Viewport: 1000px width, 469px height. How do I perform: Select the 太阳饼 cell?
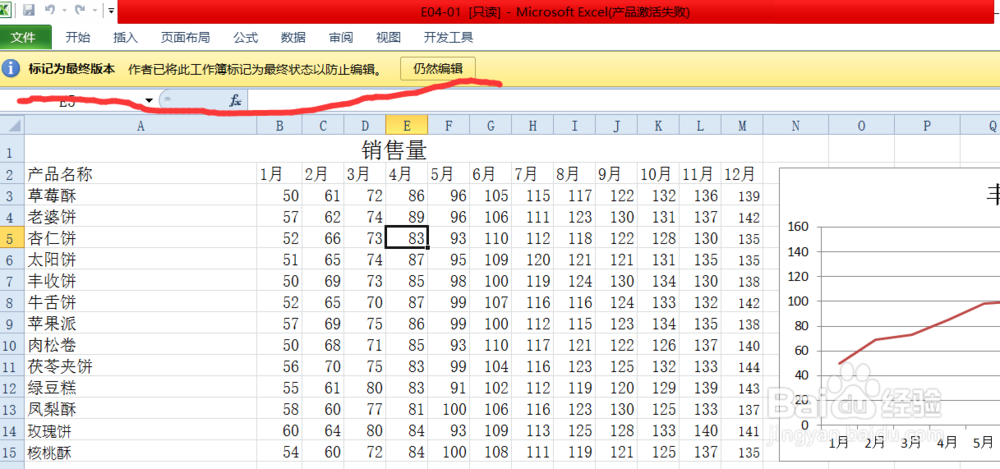(x=141, y=260)
